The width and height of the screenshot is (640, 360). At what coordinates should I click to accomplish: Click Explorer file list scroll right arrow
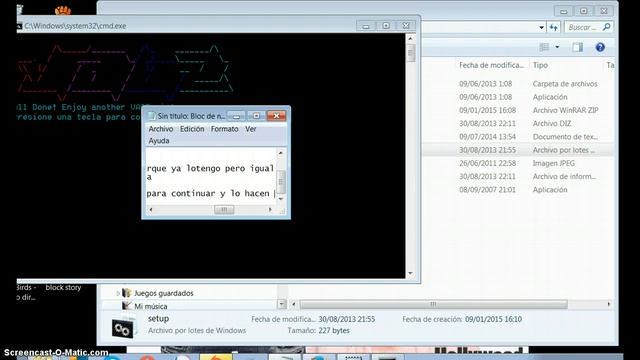(609, 304)
